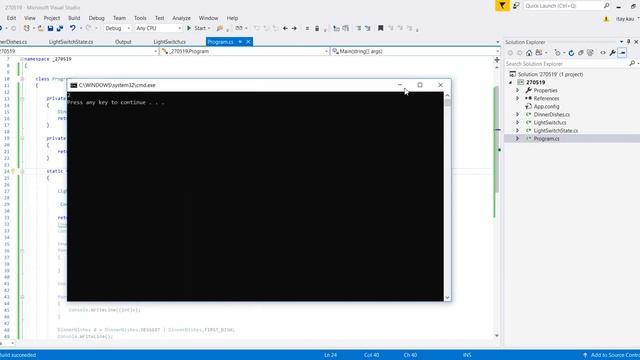Click the Home icon in Solution Explorer
This screenshot has height=360, width=640.
point(529,53)
